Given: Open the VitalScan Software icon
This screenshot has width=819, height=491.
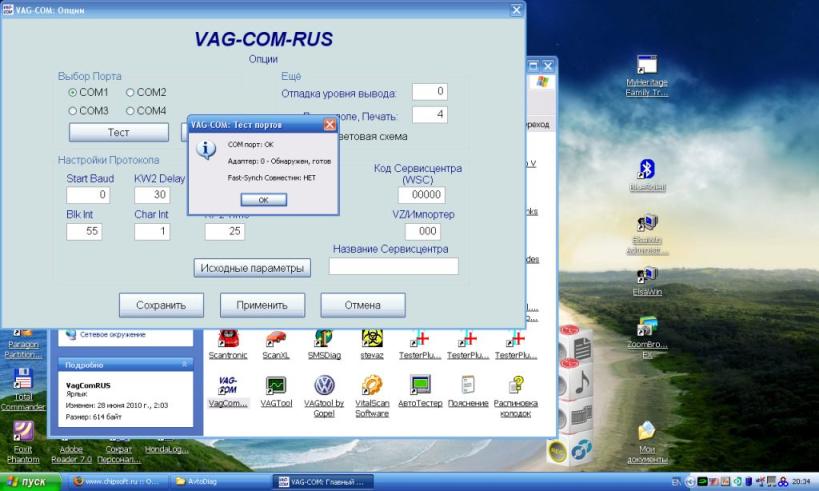Looking at the screenshot, I should (372, 386).
